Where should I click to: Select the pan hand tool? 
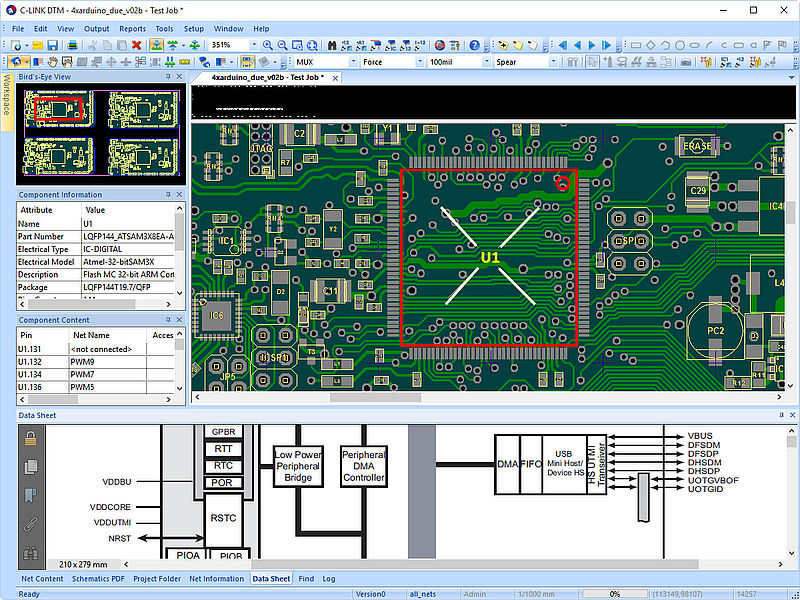[52, 62]
